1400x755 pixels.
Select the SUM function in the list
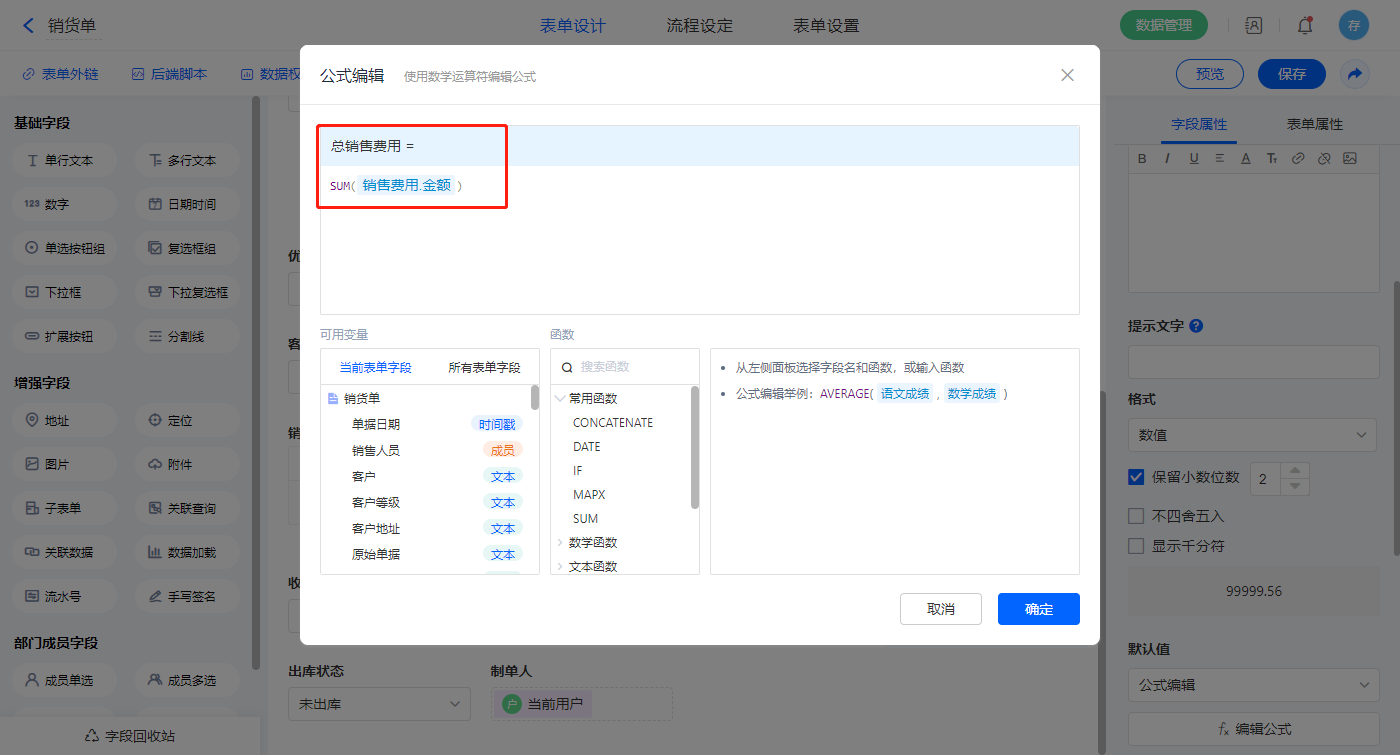point(585,518)
